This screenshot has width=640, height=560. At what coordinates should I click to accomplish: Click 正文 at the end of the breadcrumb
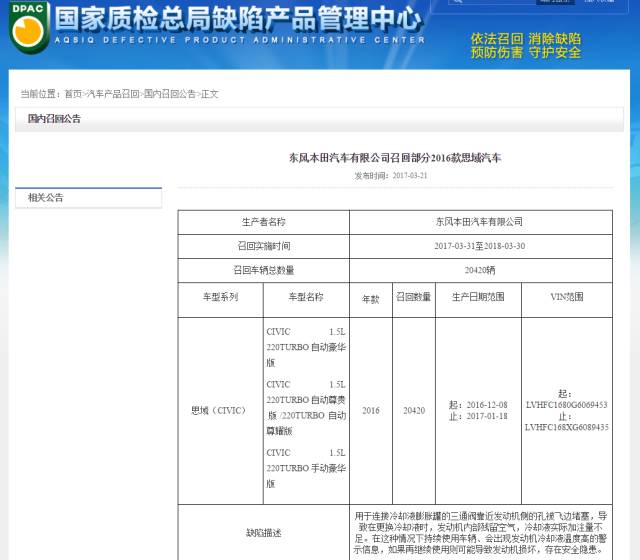tap(210, 94)
